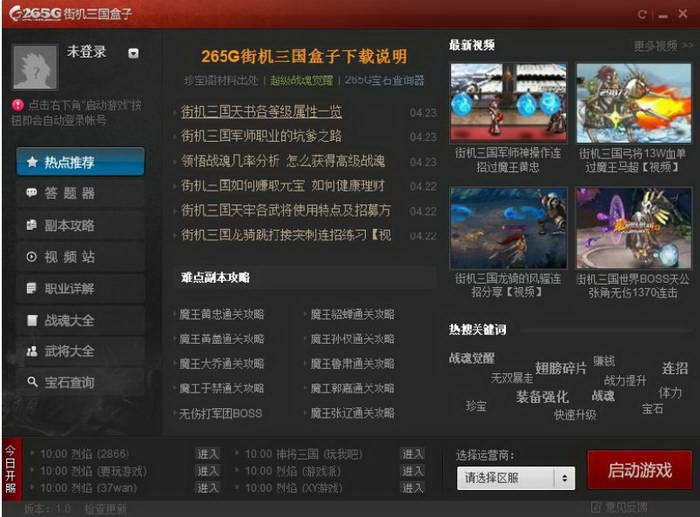Click hot keyword 无双暴走

coord(512,378)
